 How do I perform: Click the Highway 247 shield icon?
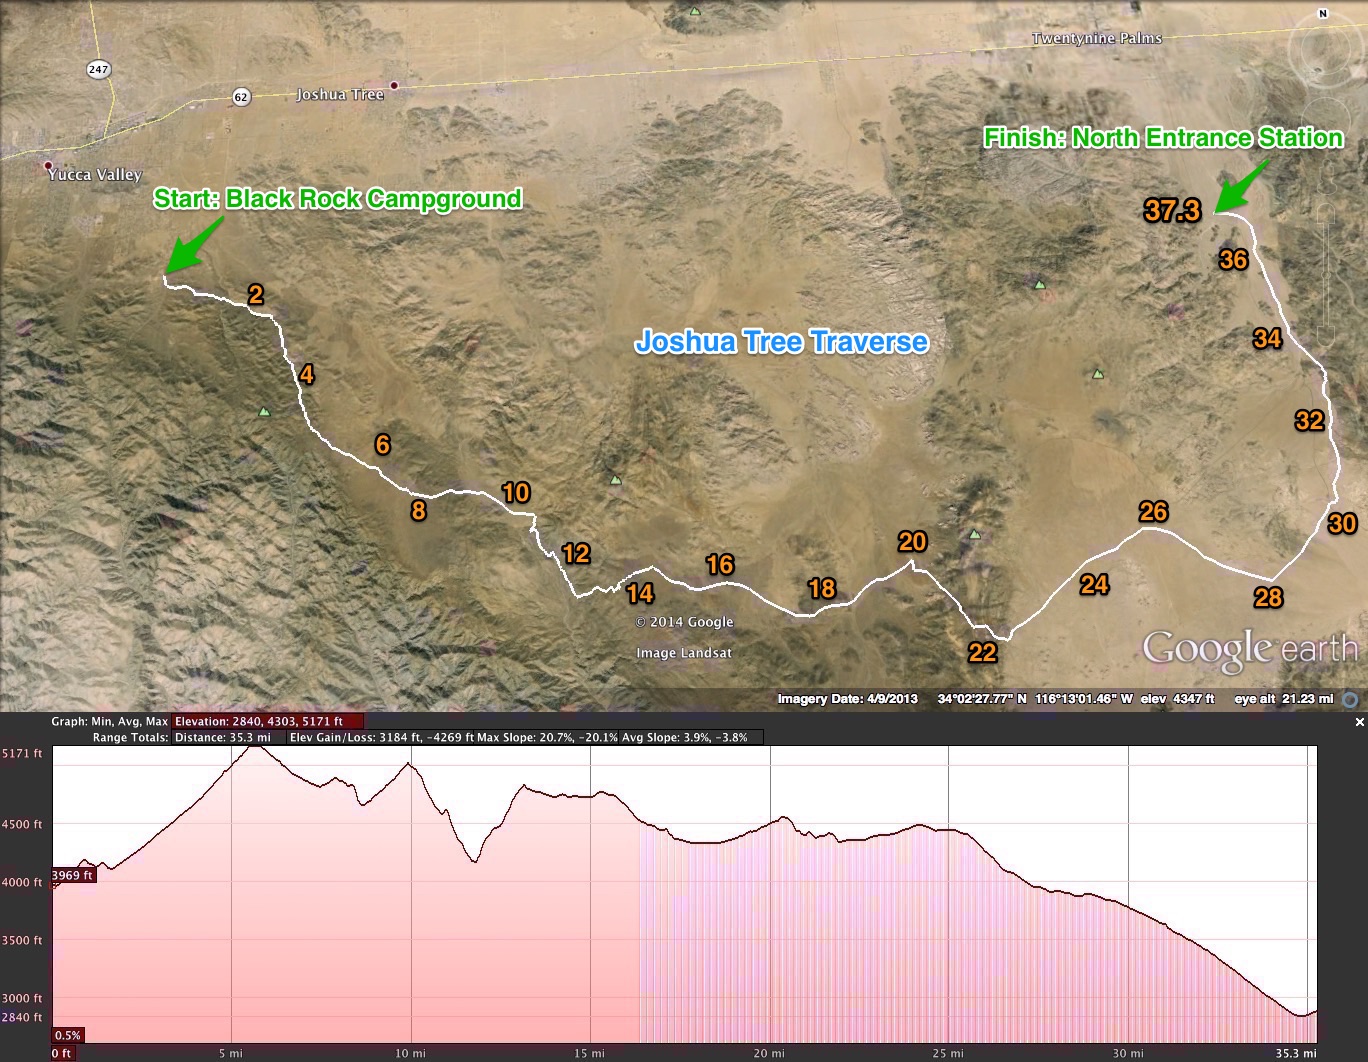point(98,69)
